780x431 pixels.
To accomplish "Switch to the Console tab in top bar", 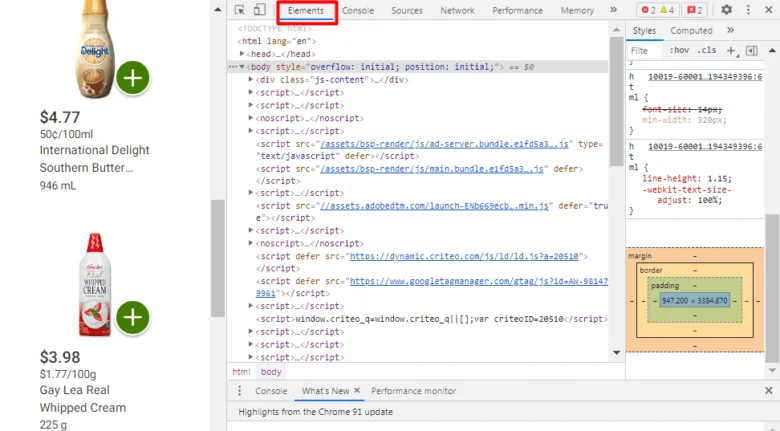I will 358,10.
